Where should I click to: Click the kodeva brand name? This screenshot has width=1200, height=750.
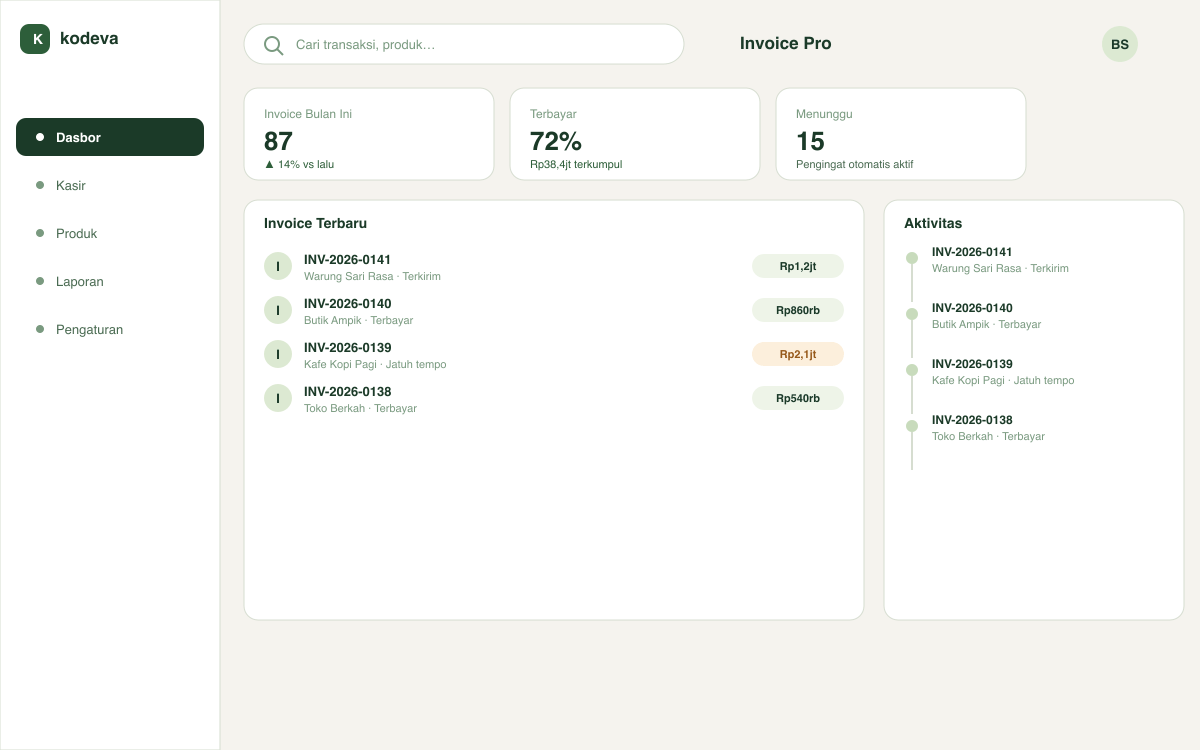coord(89,38)
